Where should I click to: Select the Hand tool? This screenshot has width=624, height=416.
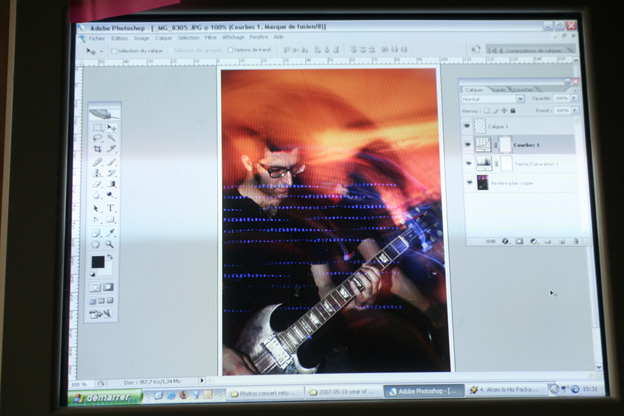(x=96, y=244)
